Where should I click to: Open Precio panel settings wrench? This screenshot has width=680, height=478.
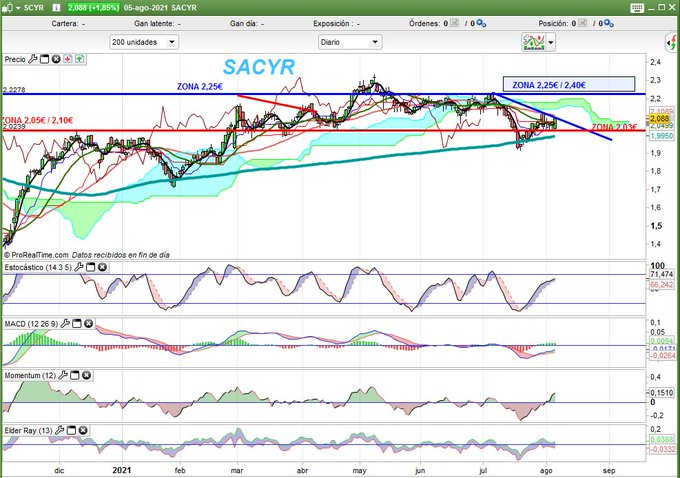click(33, 59)
